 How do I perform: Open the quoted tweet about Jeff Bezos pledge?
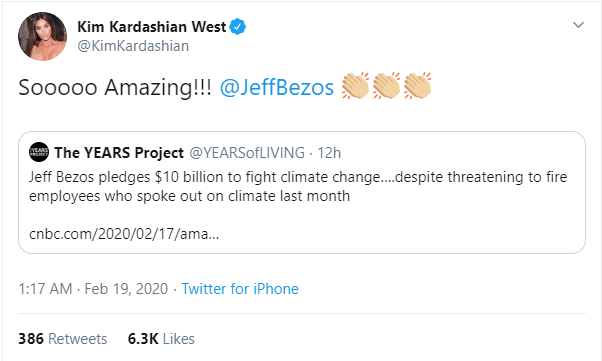pos(302,192)
